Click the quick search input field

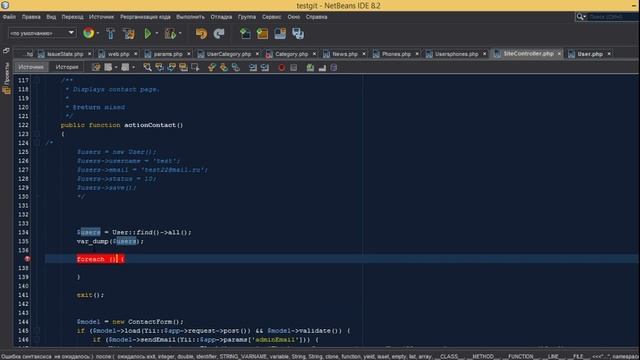pos(612,17)
